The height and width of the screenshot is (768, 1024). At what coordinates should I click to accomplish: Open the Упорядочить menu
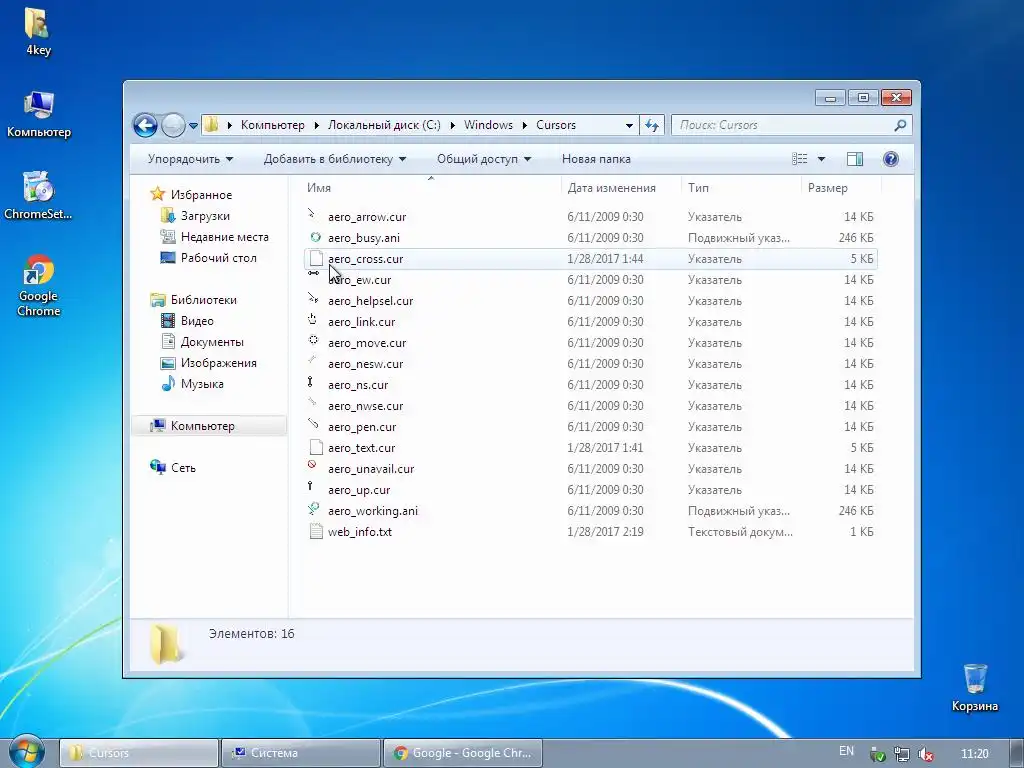pos(190,159)
